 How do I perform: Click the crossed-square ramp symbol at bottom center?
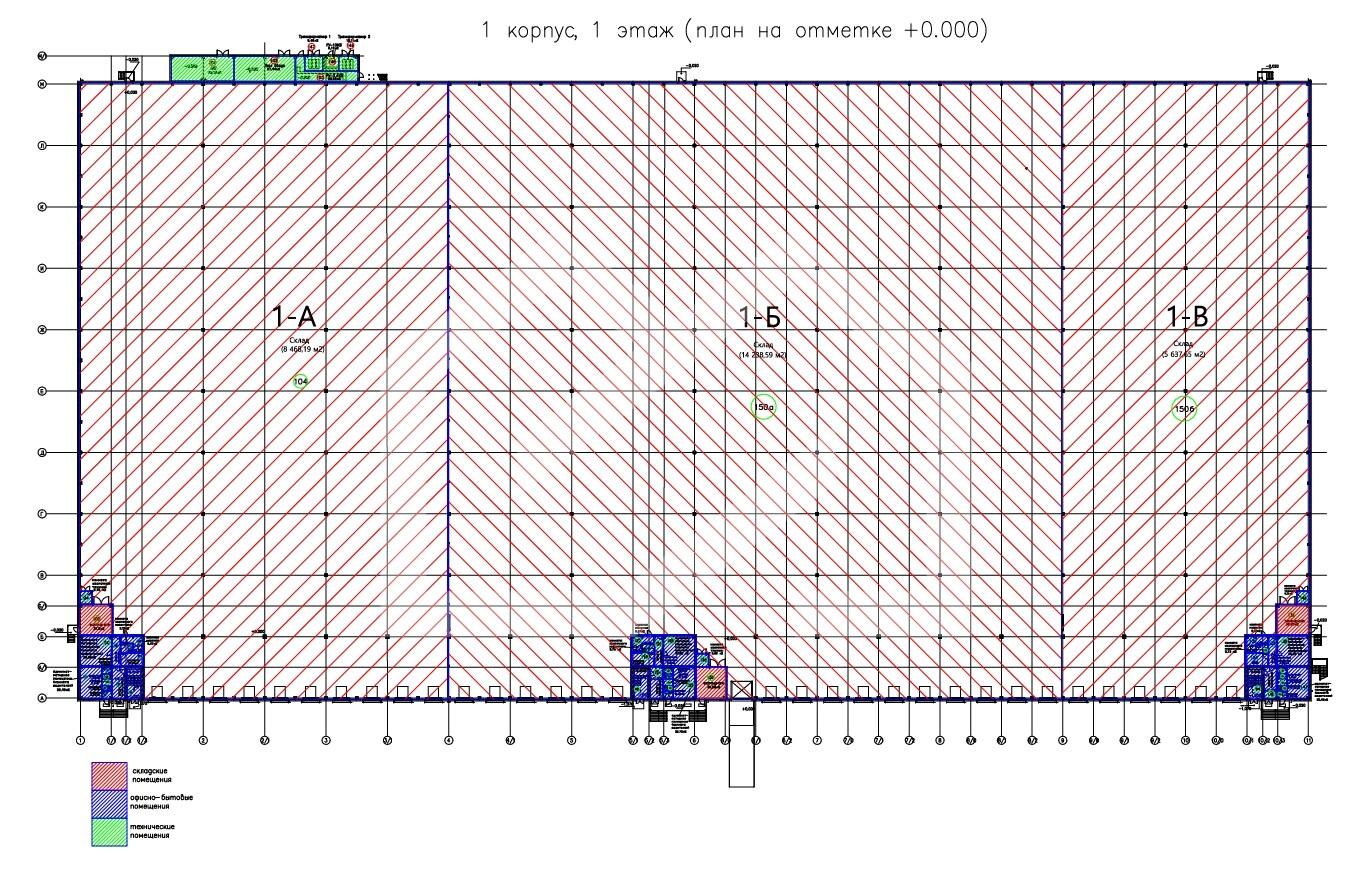click(x=741, y=690)
